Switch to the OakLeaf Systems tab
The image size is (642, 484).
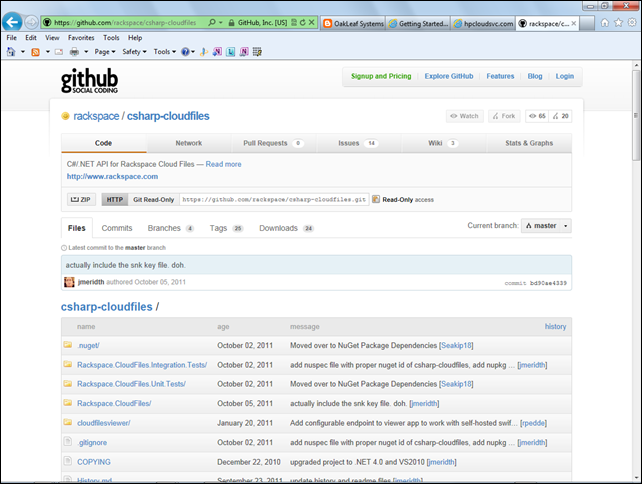pyautogui.click(x=353, y=23)
